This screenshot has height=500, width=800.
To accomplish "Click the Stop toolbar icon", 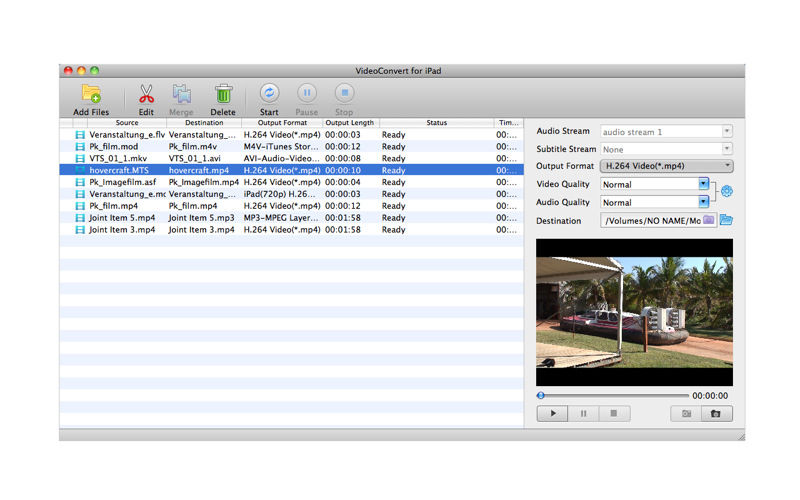I will tap(344, 93).
